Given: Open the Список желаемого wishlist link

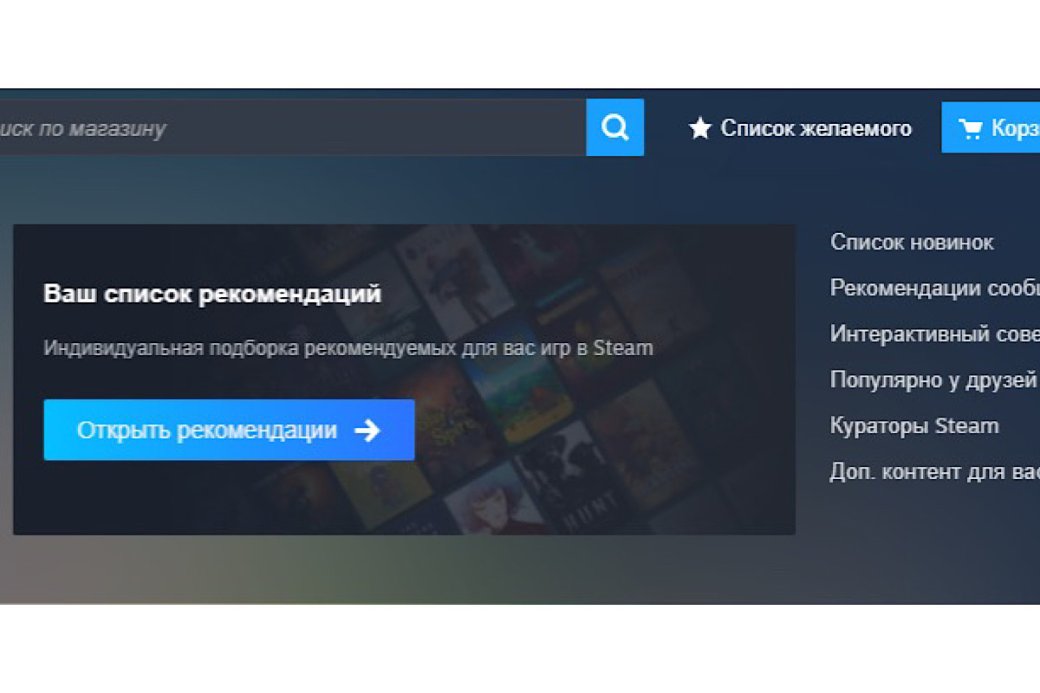Looking at the screenshot, I should click(815, 128).
